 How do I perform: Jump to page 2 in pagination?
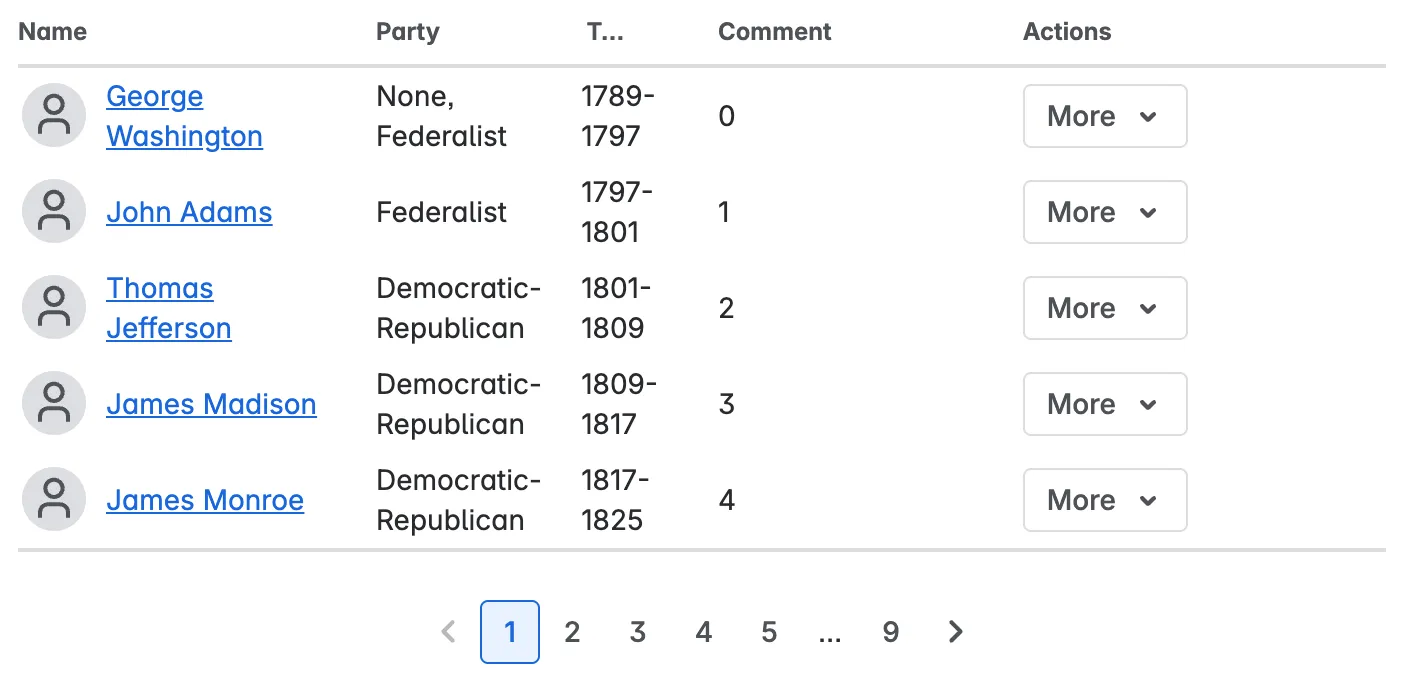pos(572,632)
